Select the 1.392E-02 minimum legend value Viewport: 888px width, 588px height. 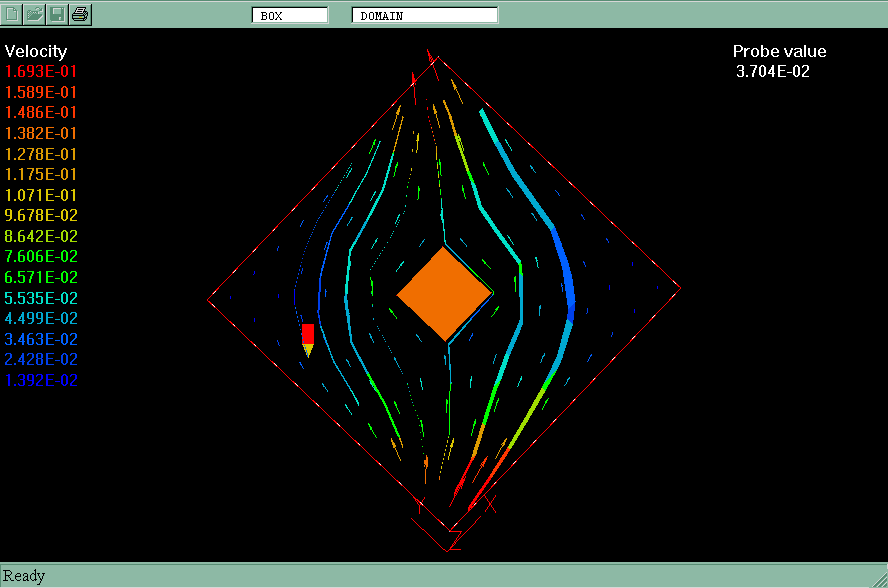point(41,380)
